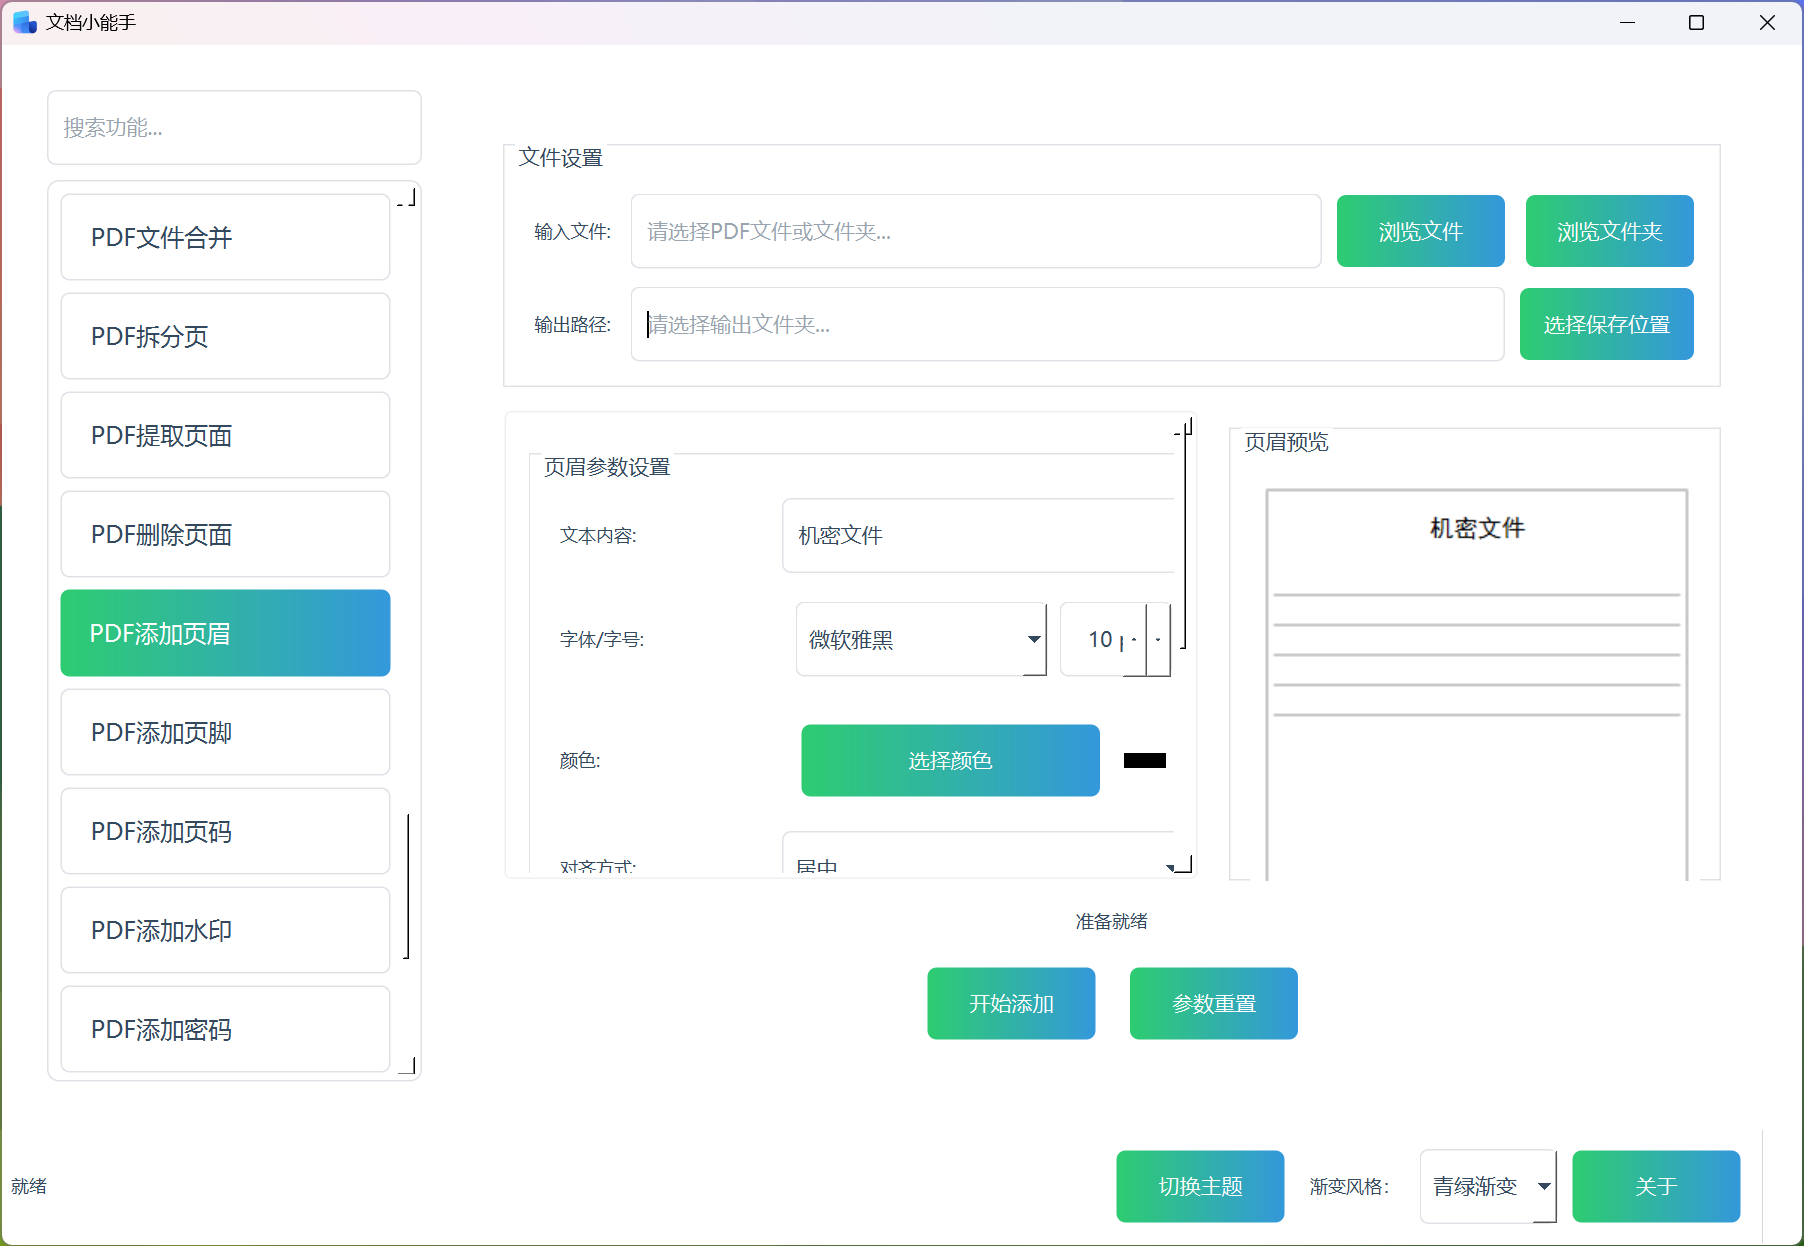Click 浏览文件夹 to choose a folder
Screen dimensions: 1804x1246
[1608, 231]
